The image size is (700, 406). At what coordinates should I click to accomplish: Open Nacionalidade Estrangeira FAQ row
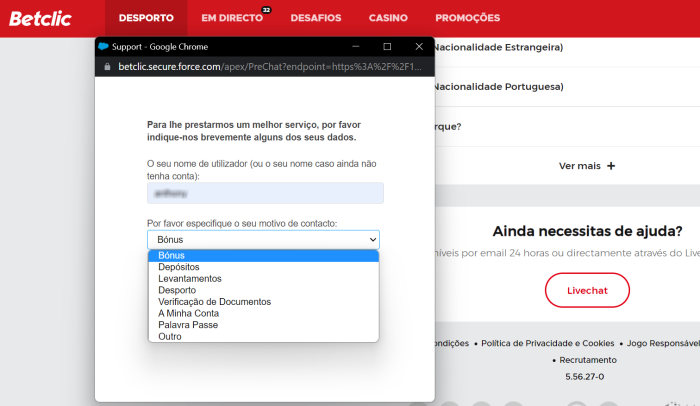coord(567,47)
